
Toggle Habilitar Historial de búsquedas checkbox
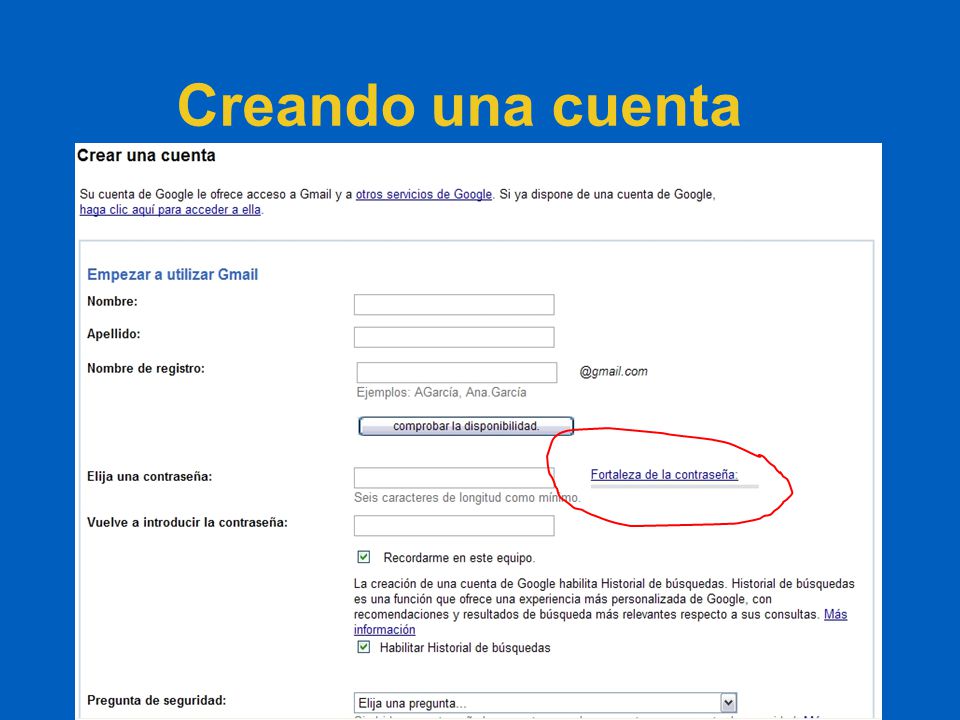364,647
